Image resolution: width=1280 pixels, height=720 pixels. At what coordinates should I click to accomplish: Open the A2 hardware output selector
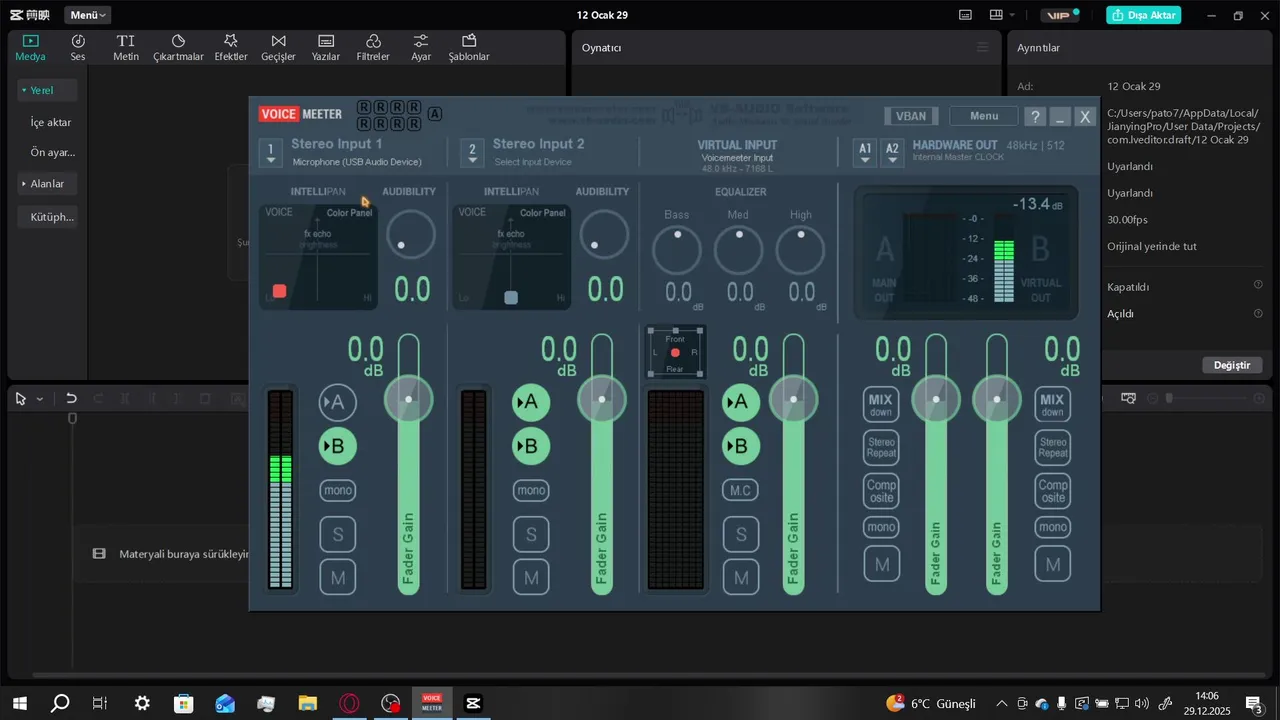click(x=892, y=152)
